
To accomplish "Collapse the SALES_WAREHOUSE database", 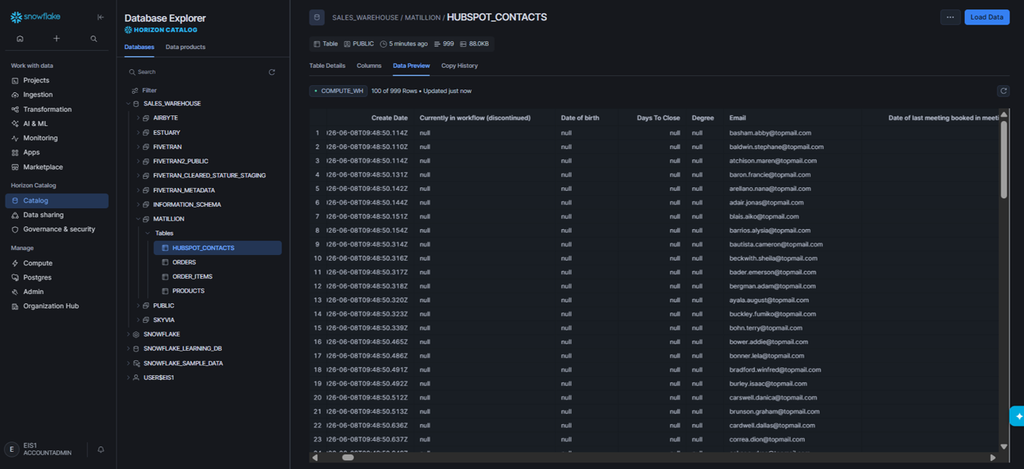I will (128, 104).
